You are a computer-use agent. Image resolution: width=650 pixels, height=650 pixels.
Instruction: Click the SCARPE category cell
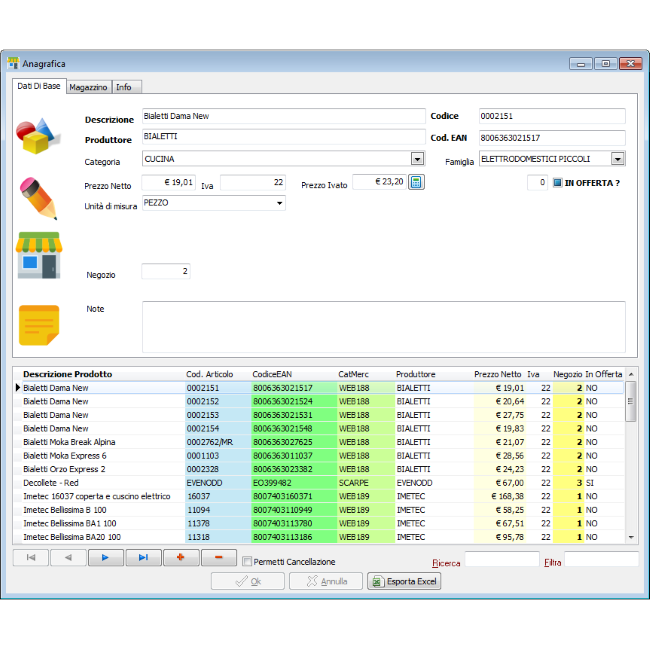[x=366, y=483]
